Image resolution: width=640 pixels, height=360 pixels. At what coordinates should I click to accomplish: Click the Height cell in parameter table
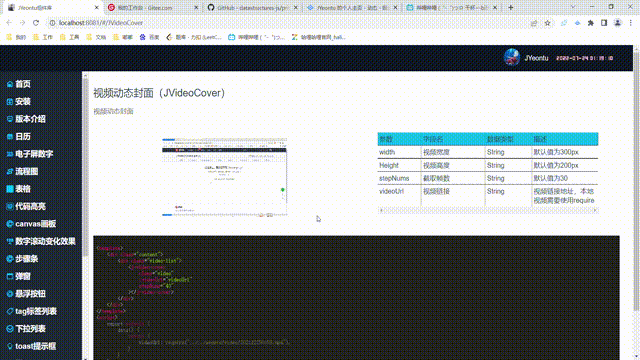tap(399, 165)
